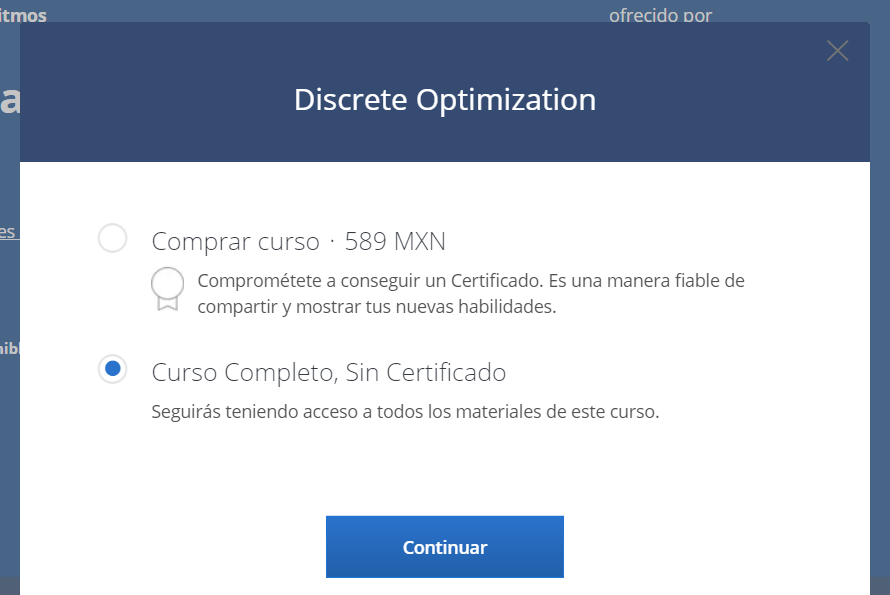The height and width of the screenshot is (595, 890).
Task: Click the Seguirás teniendo acceso description text
Action: pyautogui.click(x=405, y=411)
